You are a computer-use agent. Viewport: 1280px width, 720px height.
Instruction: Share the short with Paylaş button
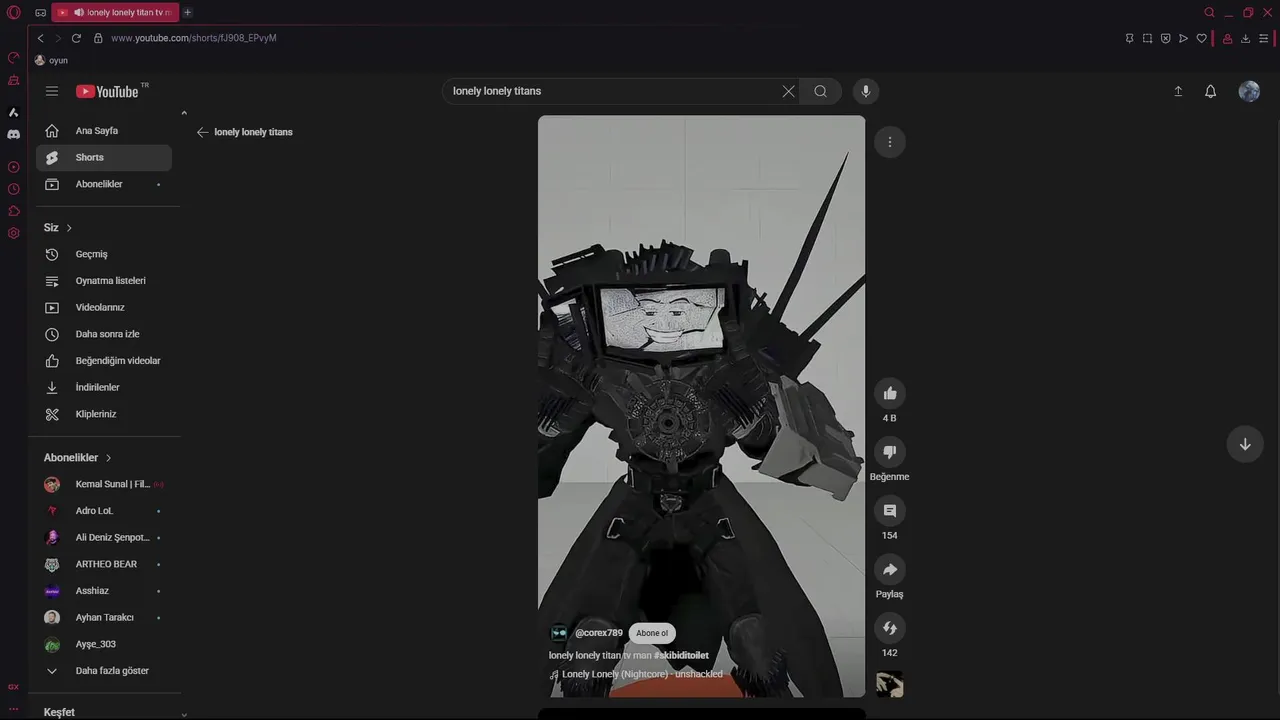coord(889,569)
